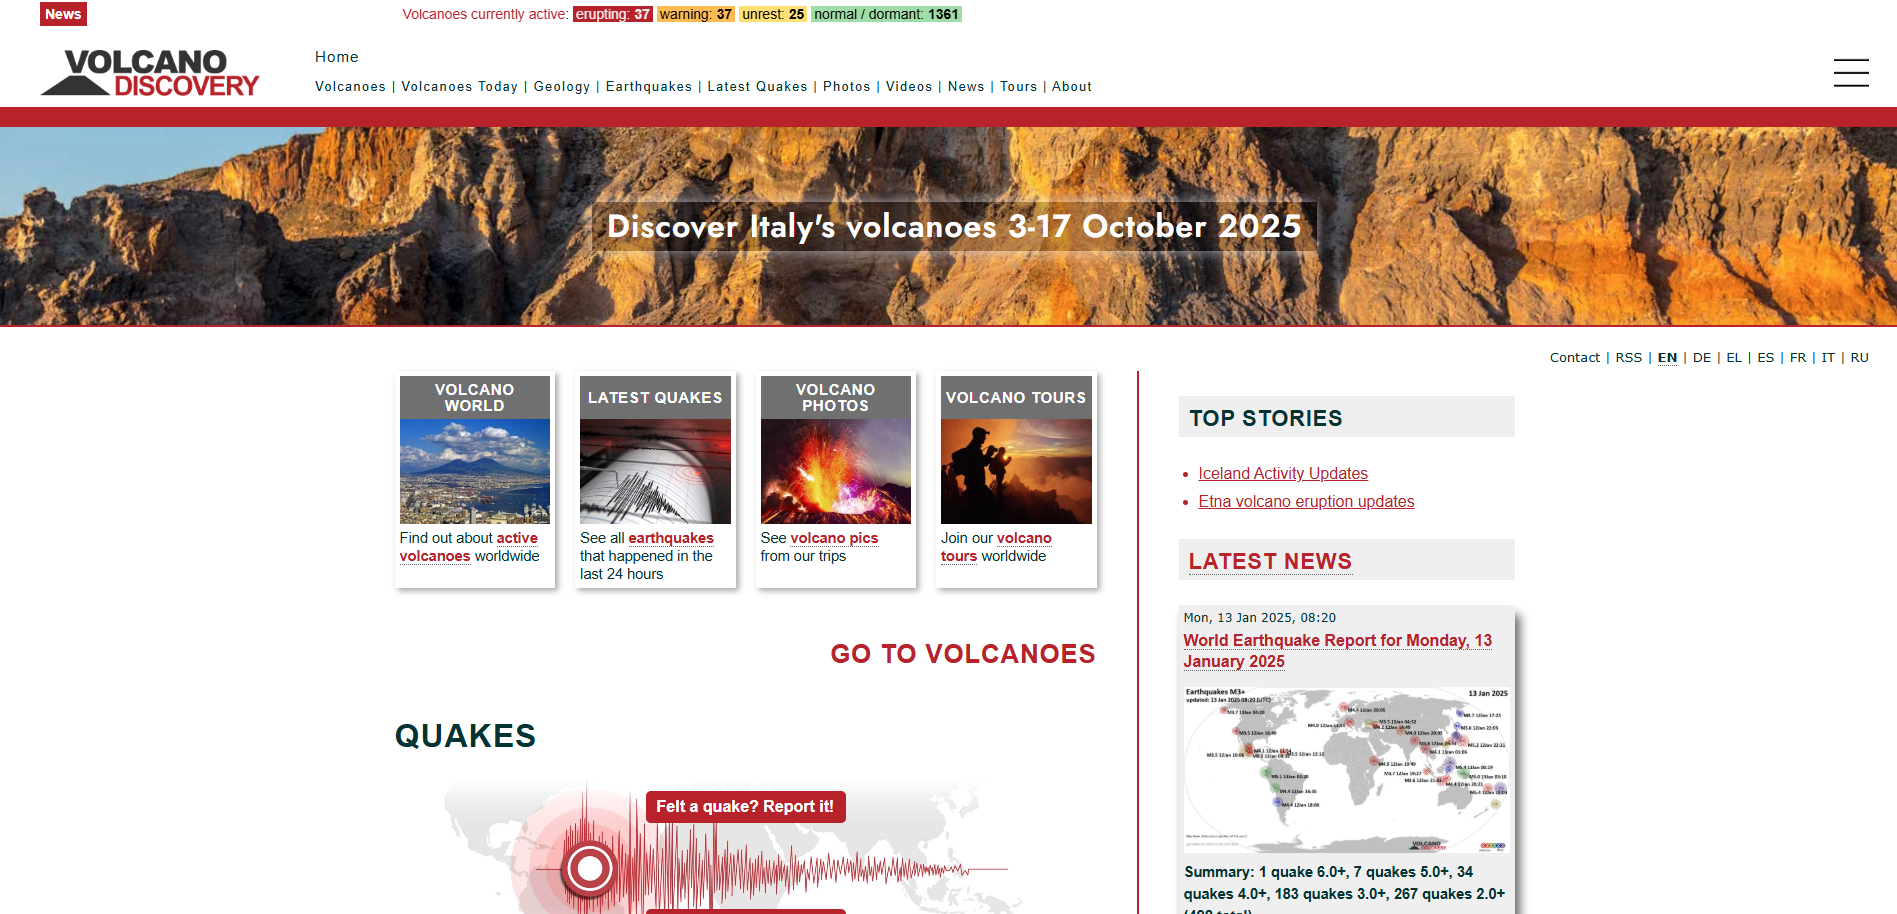Viewport: 1897px width, 914px height.
Task: Open the Volcano Photos eruption image
Action: click(835, 471)
